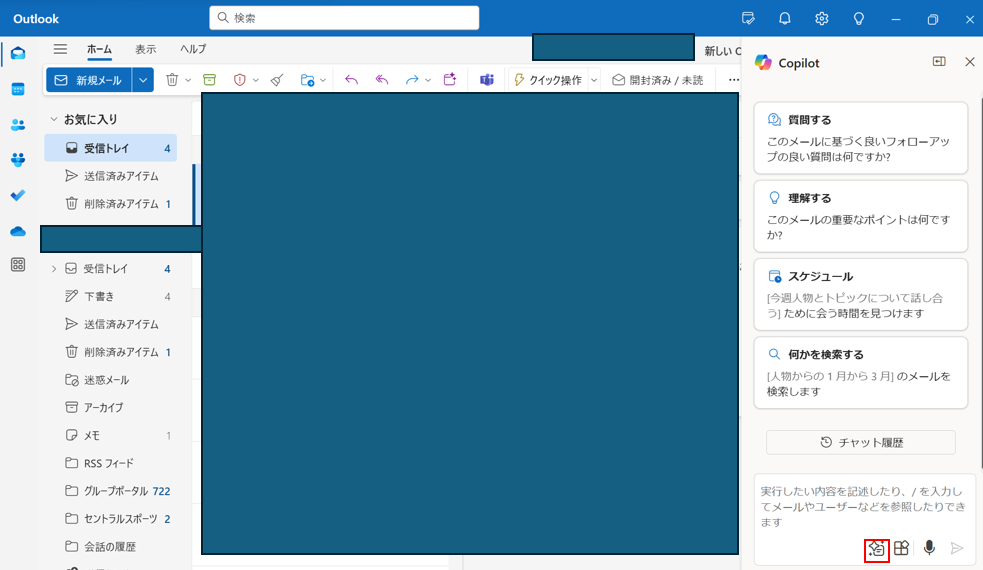Open the セントラルスポーツ folder
The height and width of the screenshot is (570, 983).
[110, 519]
